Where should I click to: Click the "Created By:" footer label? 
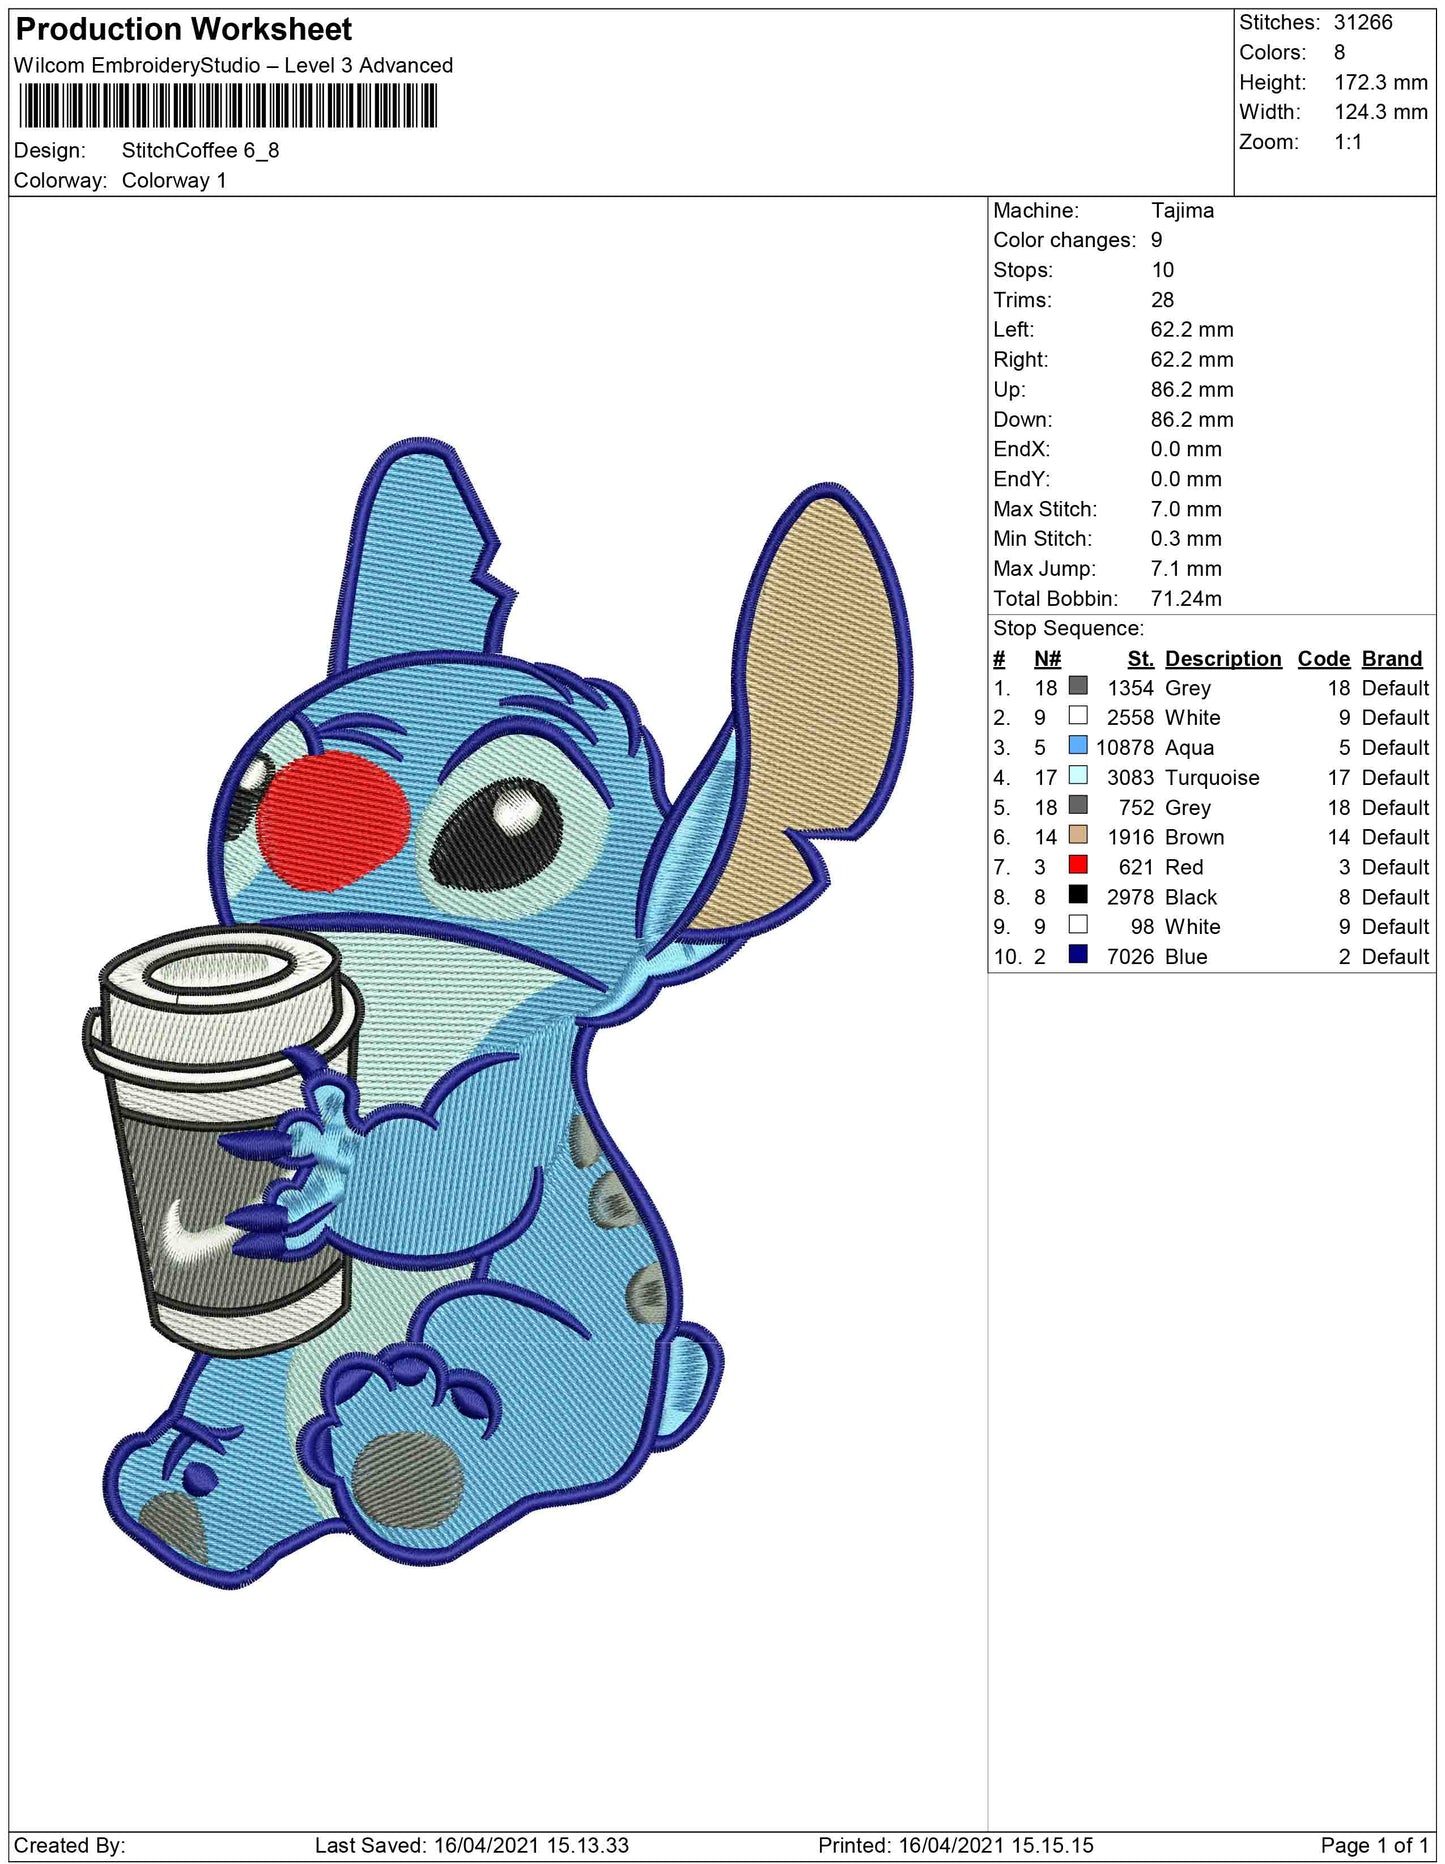click(x=69, y=1845)
